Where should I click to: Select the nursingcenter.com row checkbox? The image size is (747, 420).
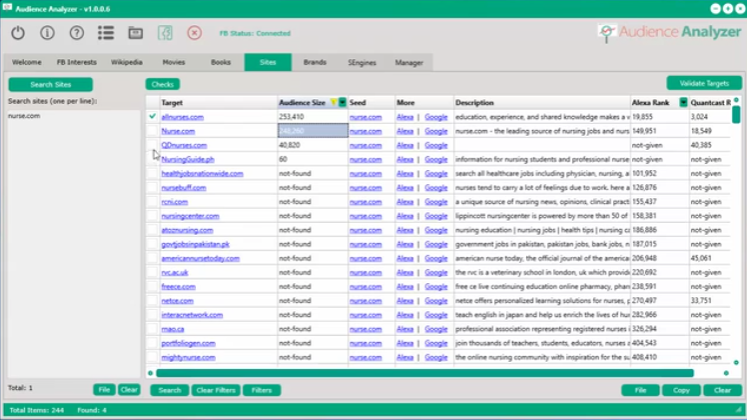[x=152, y=216]
